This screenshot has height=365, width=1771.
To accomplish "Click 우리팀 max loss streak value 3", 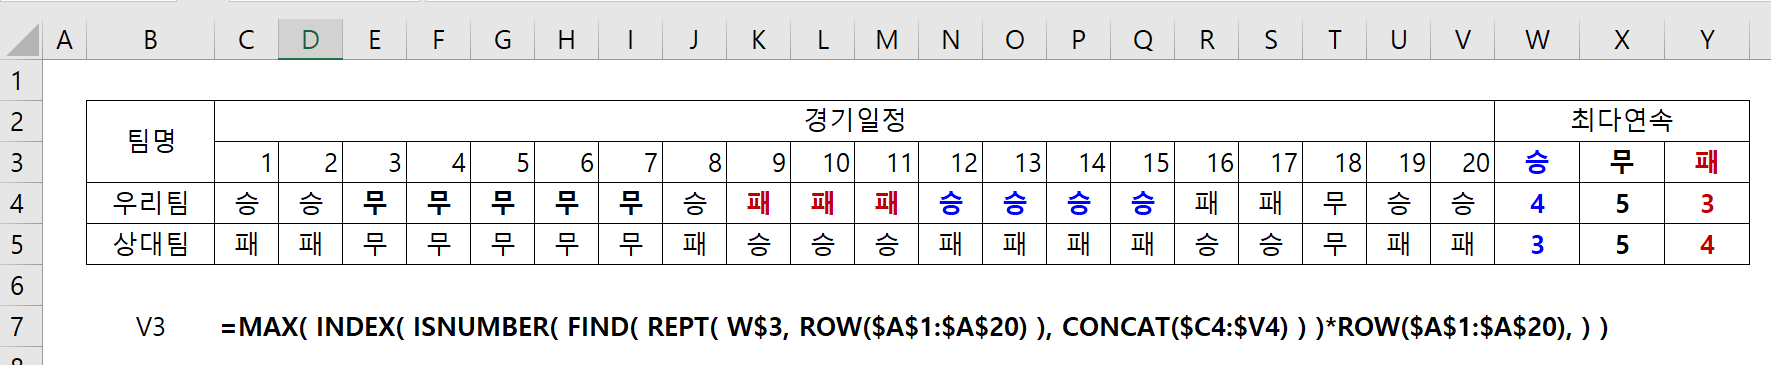I will (x=1707, y=203).
